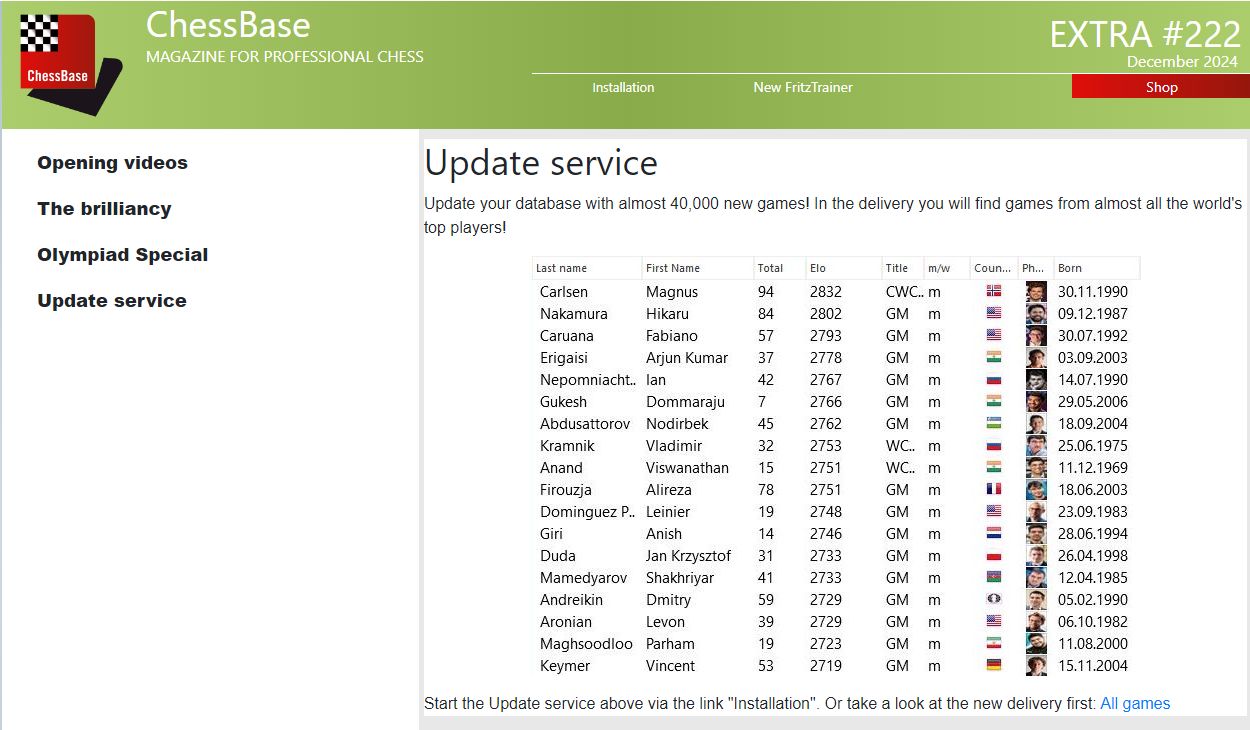1250x730 pixels.
Task: Go to Opening videos section
Action: pos(112,163)
